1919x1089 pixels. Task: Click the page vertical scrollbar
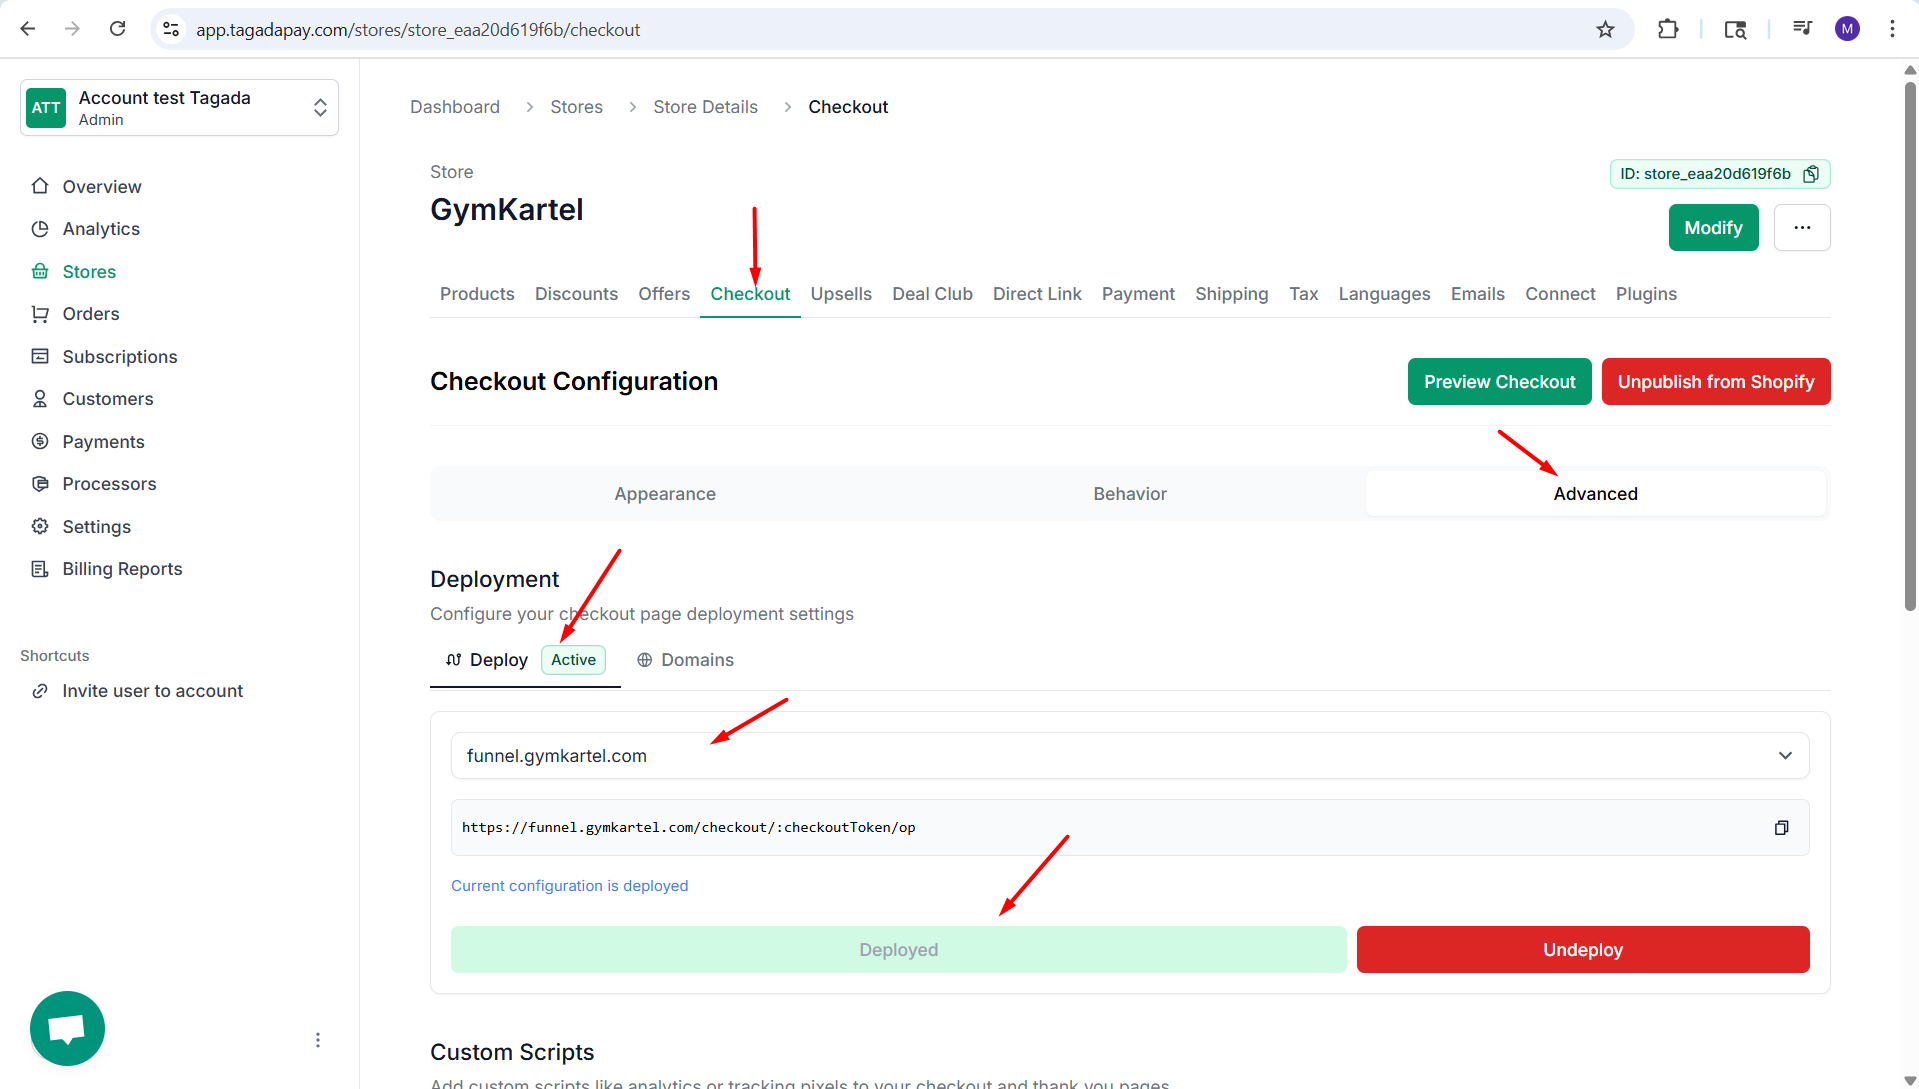(1910, 346)
